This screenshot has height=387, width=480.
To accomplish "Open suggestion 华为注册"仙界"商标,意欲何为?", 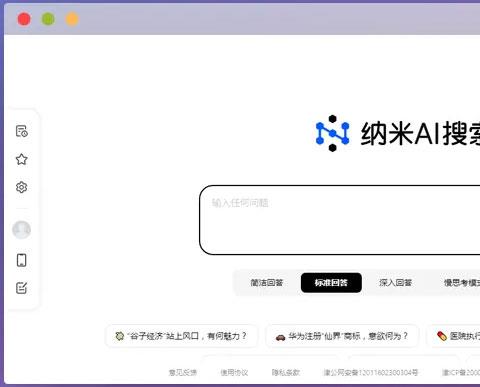I will 342,336.
